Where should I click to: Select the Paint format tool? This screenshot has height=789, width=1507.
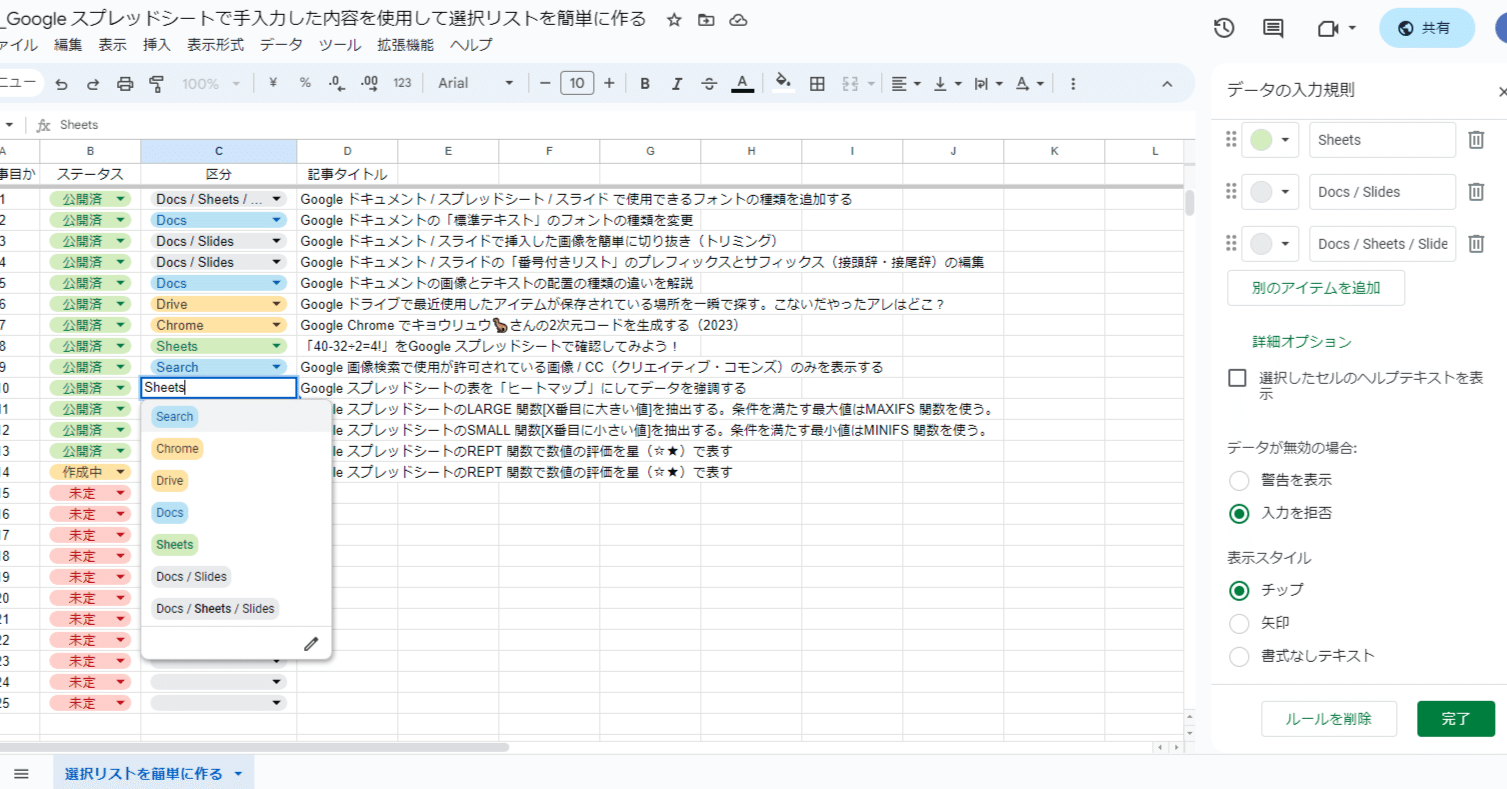click(x=156, y=83)
